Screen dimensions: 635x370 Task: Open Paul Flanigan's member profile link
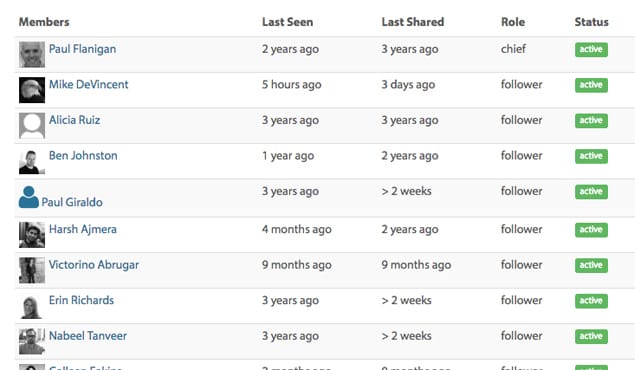(83, 49)
